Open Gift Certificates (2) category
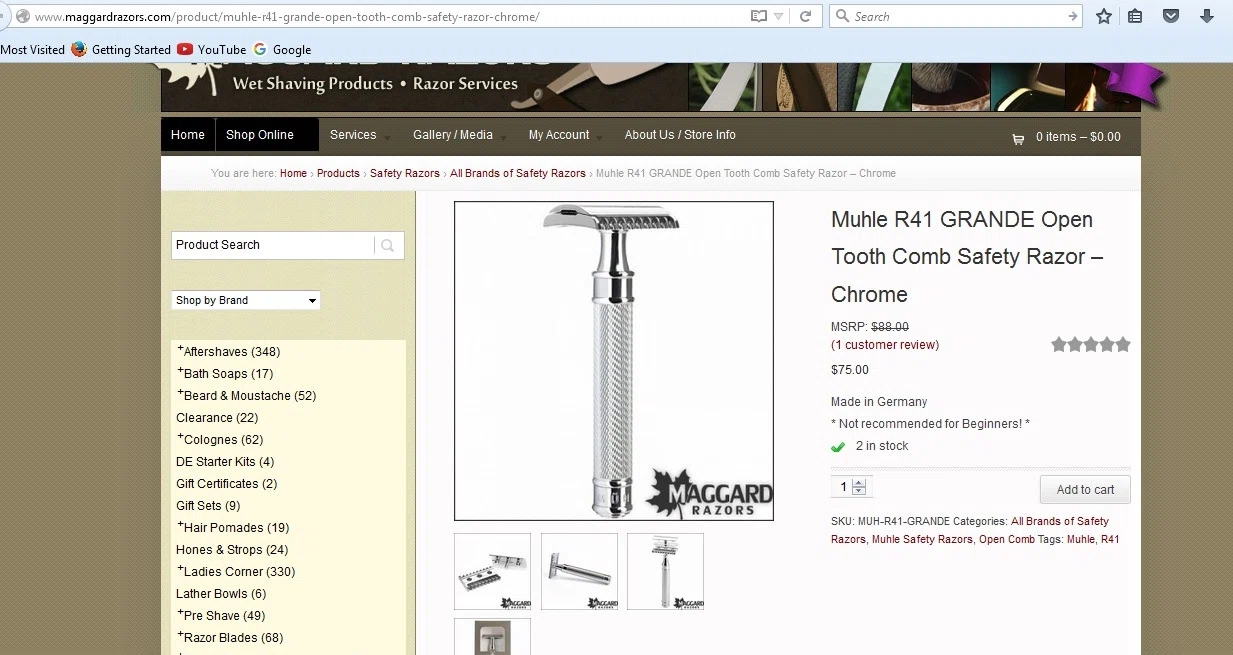This screenshot has height=655, width=1233. tap(227, 484)
